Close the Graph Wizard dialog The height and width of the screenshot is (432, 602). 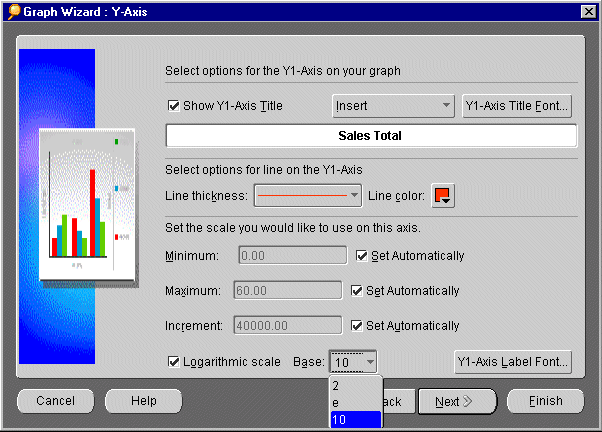point(589,11)
